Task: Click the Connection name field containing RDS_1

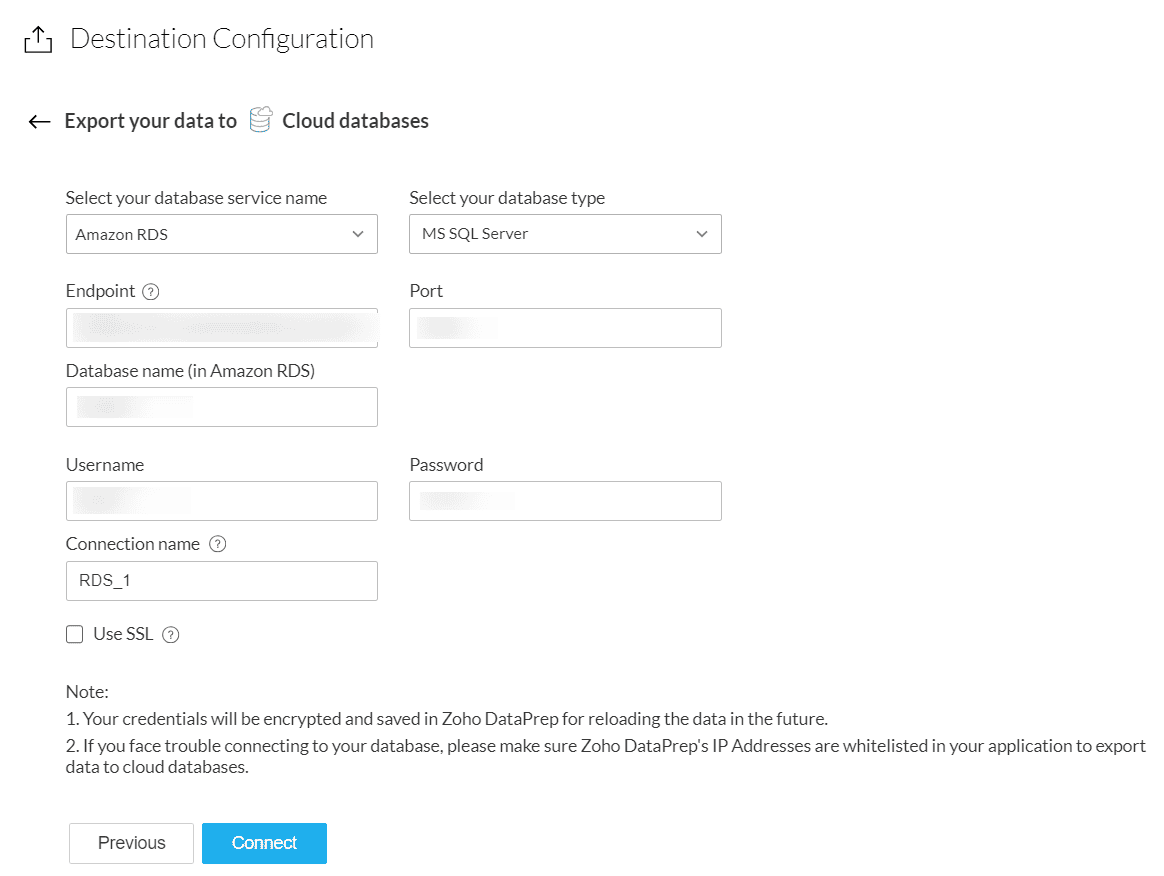Action: tap(221, 581)
